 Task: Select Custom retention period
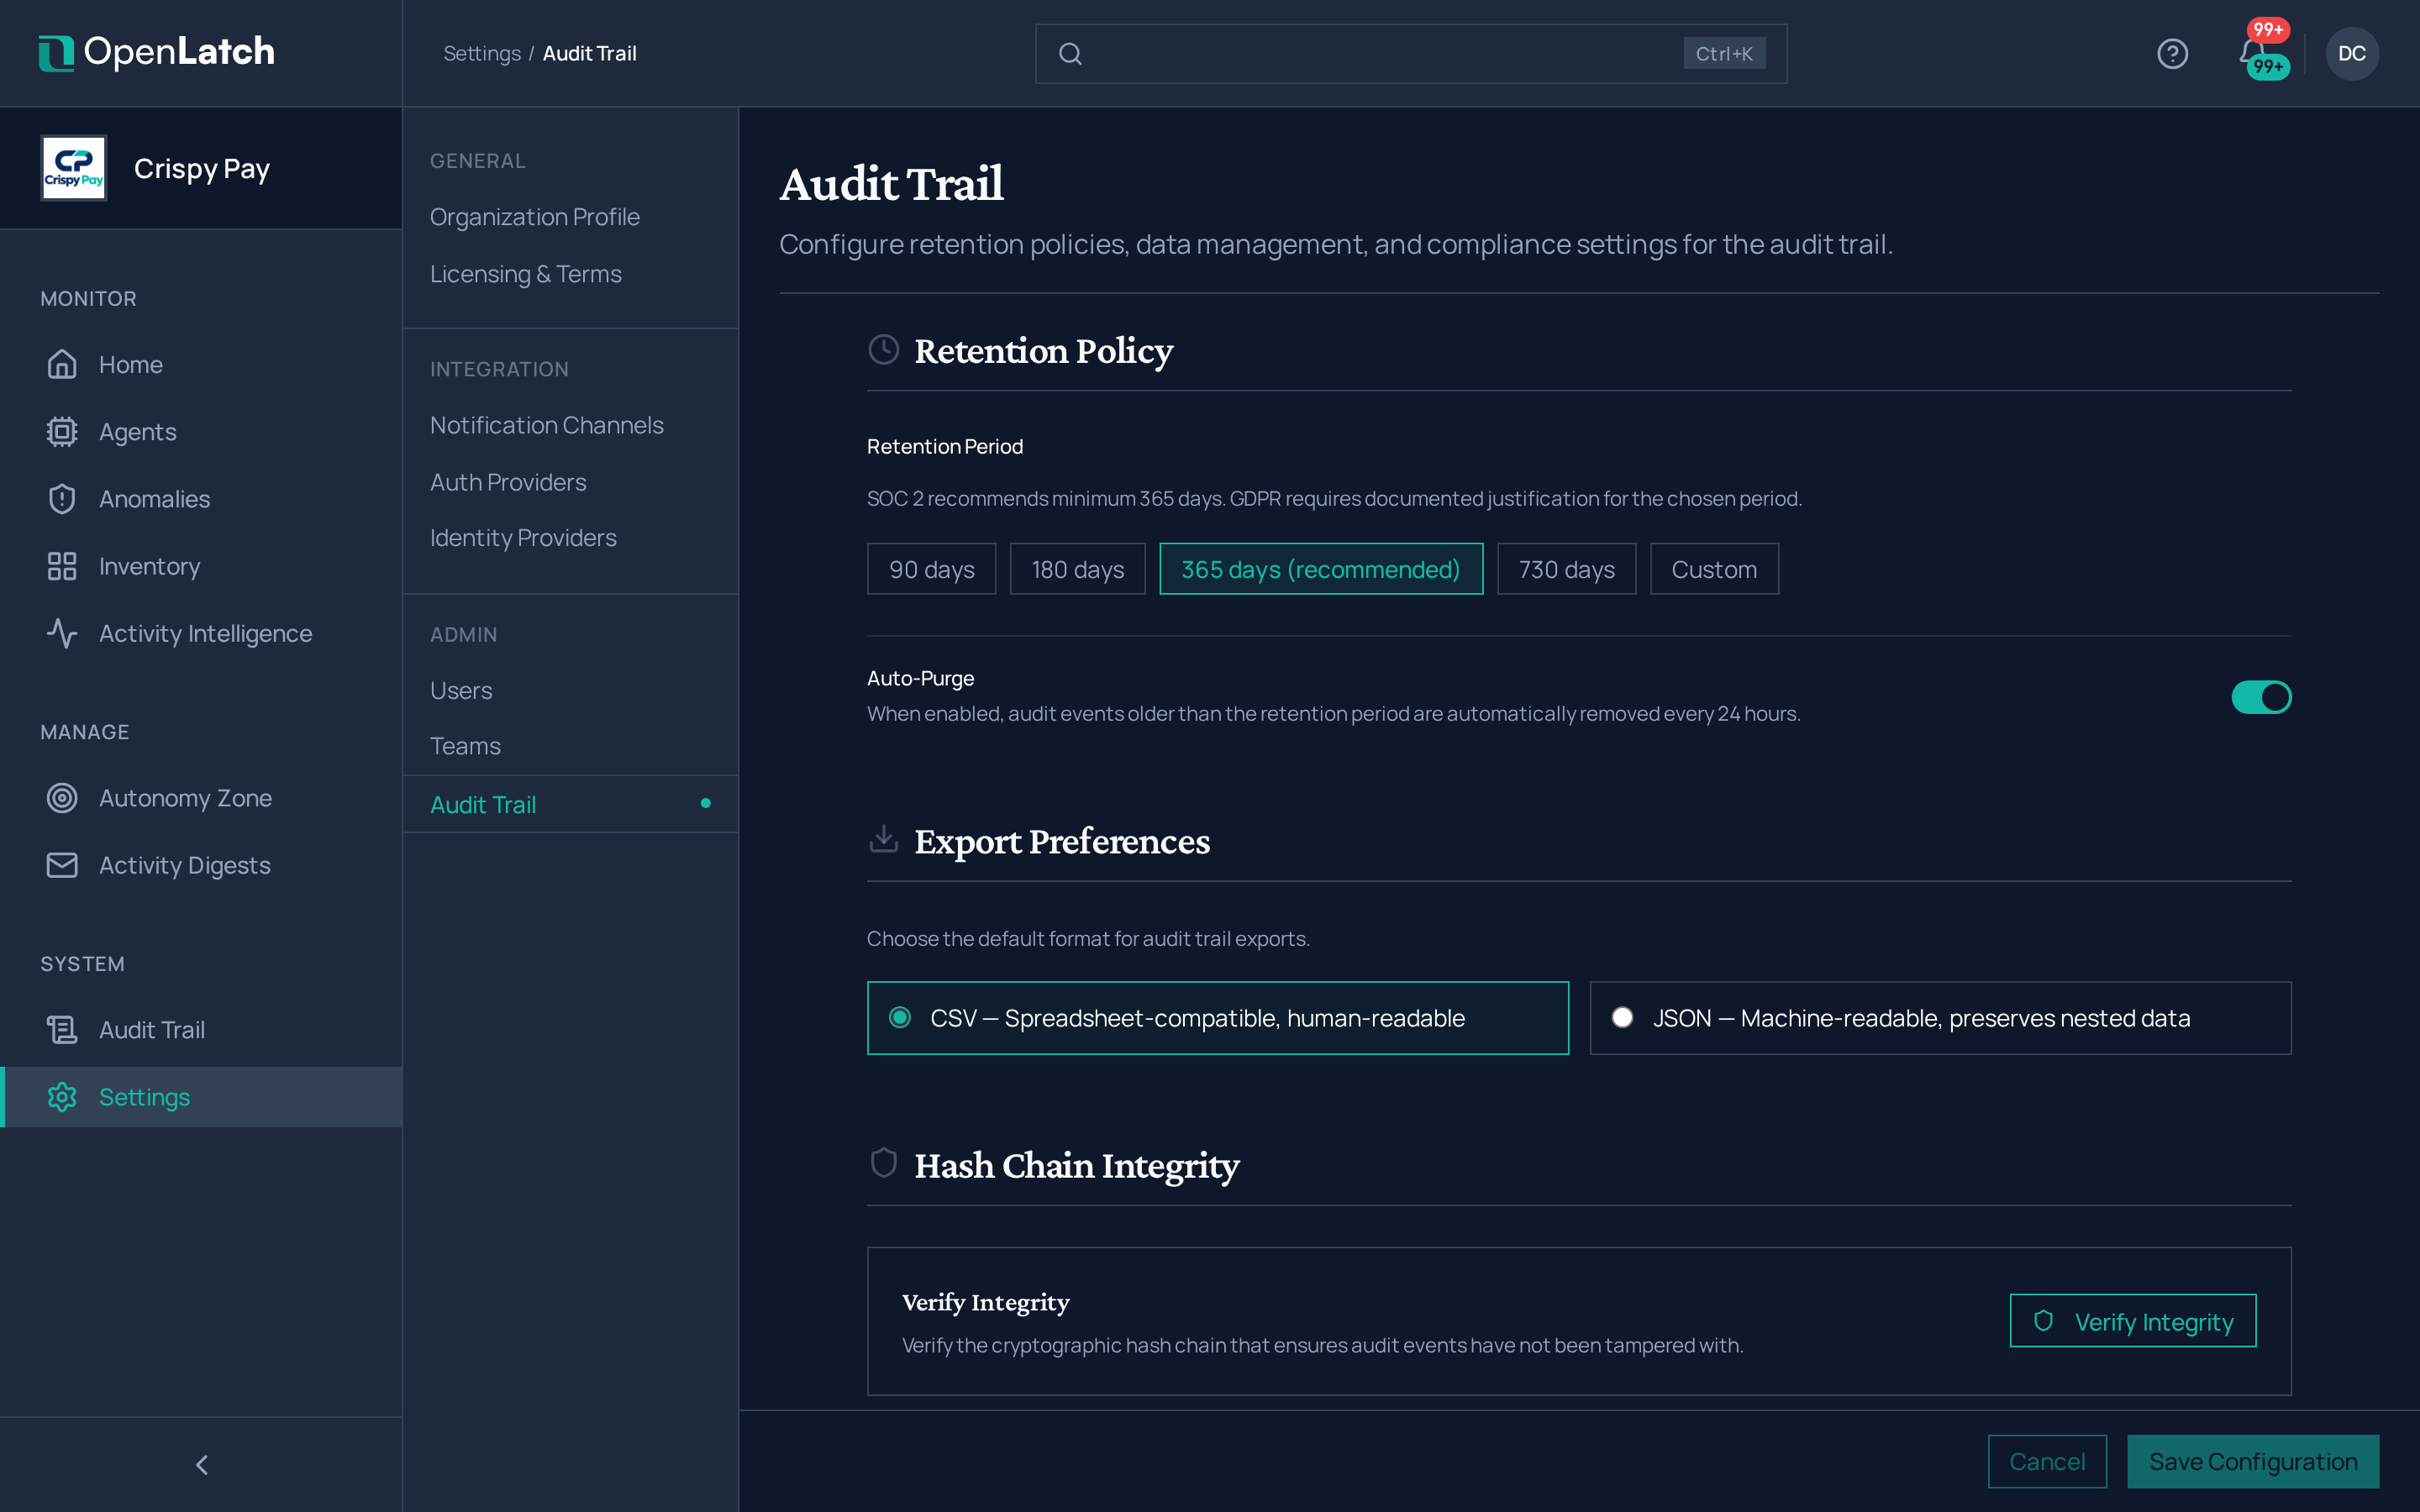[x=1714, y=569]
